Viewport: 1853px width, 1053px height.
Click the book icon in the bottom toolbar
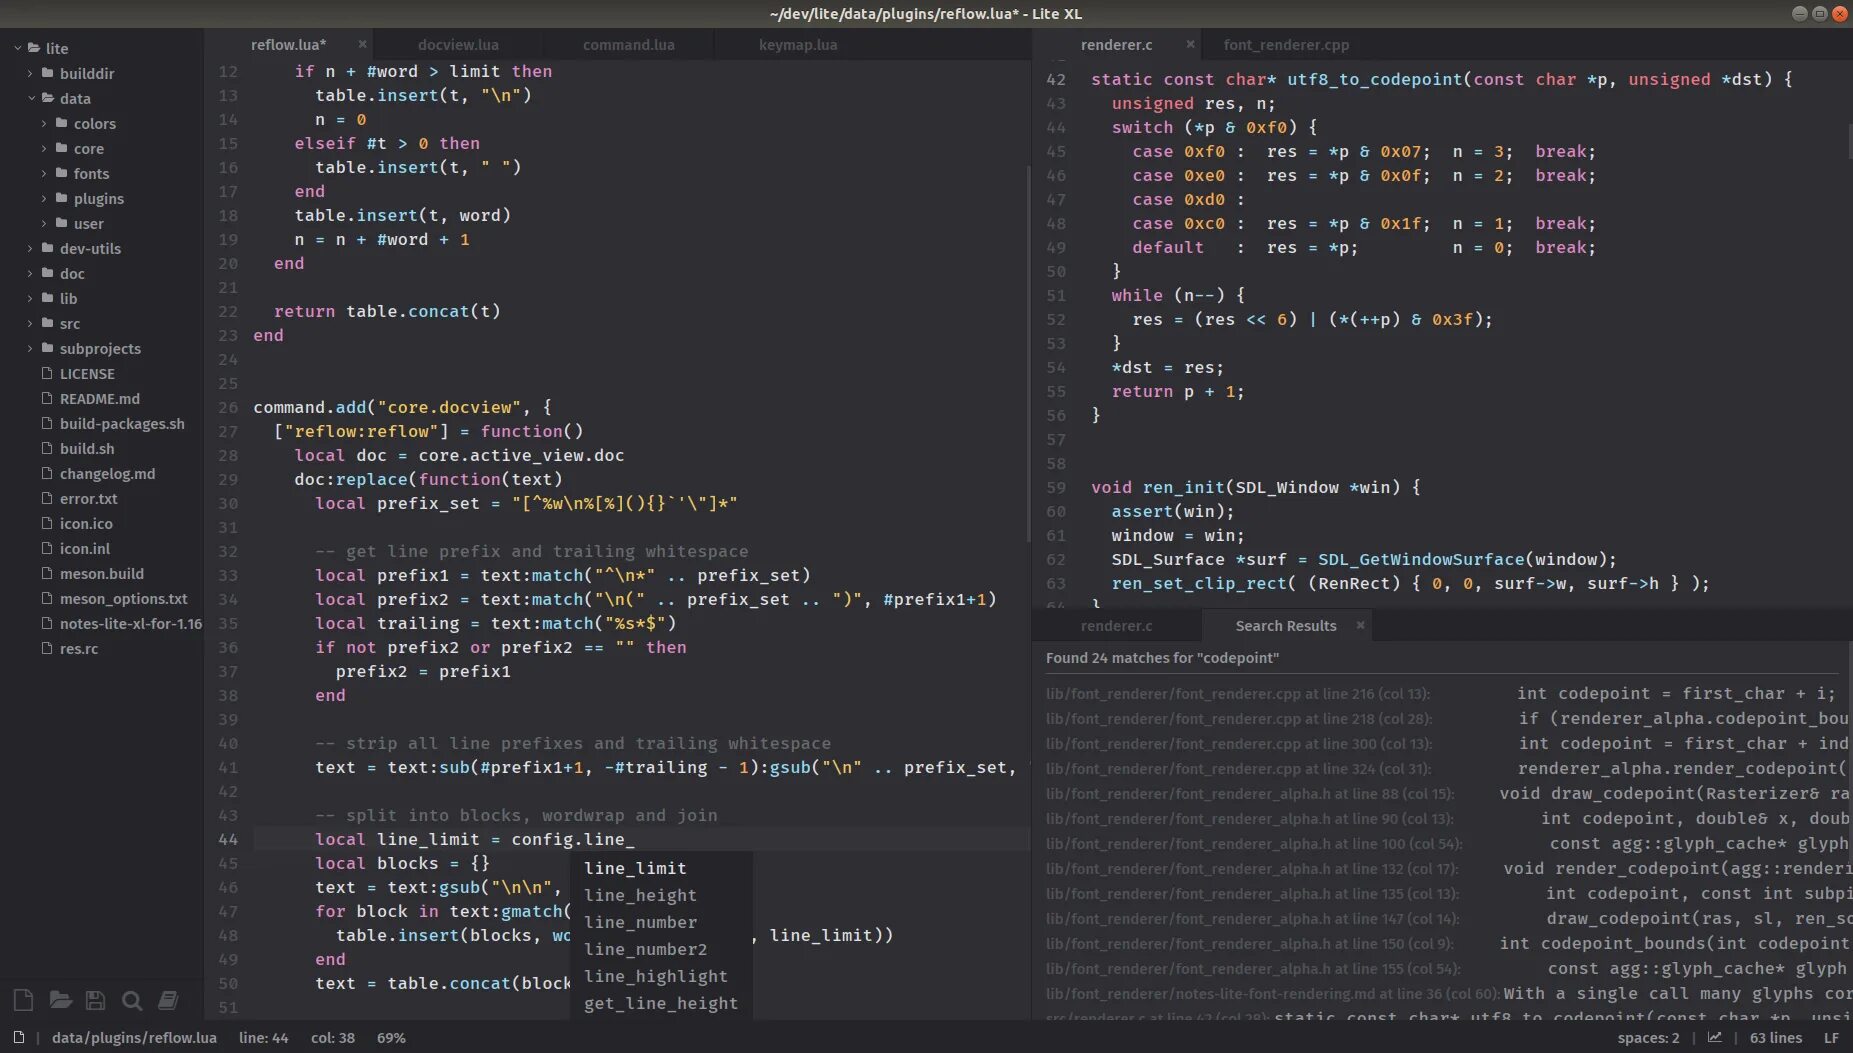[x=168, y=1000]
